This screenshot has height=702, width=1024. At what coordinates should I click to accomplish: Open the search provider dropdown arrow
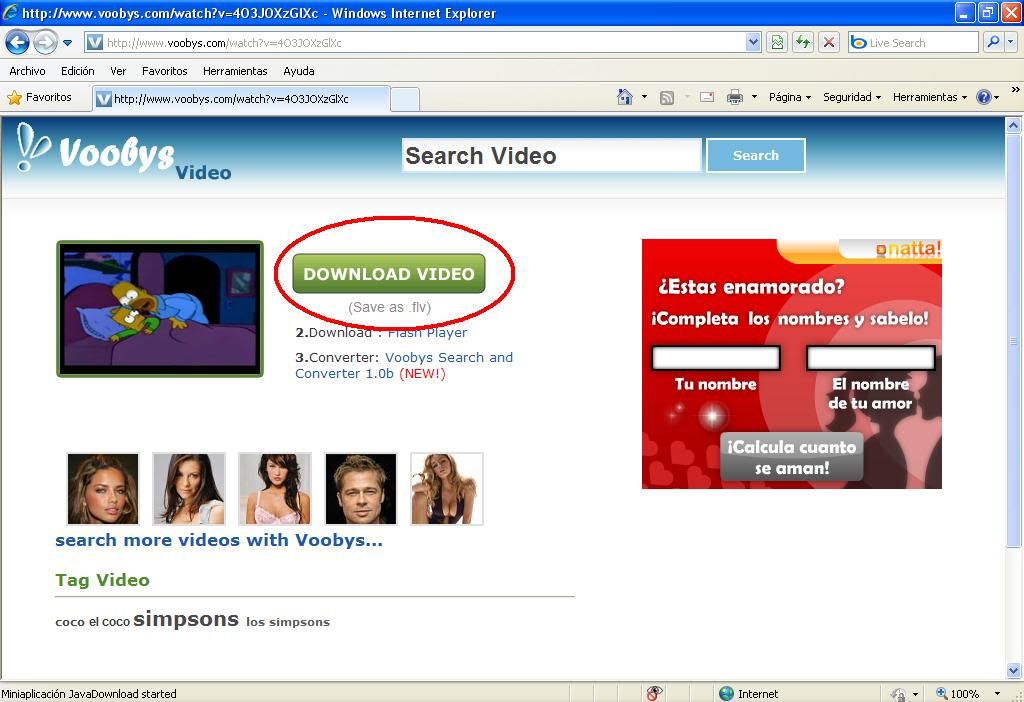tap(1010, 42)
